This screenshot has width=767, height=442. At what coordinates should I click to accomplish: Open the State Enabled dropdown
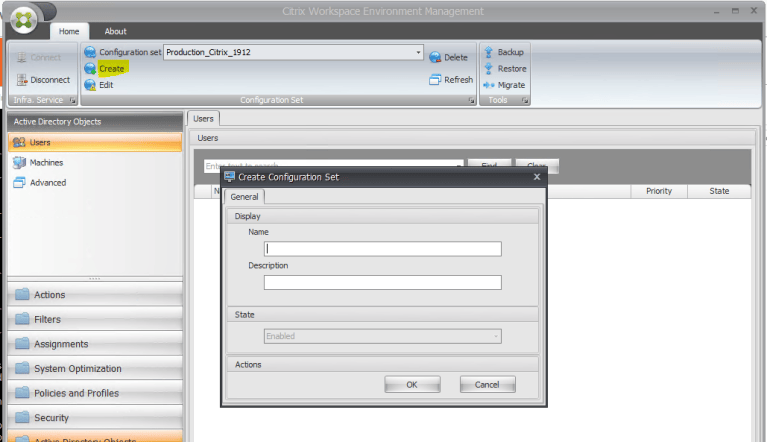pyautogui.click(x=496, y=336)
